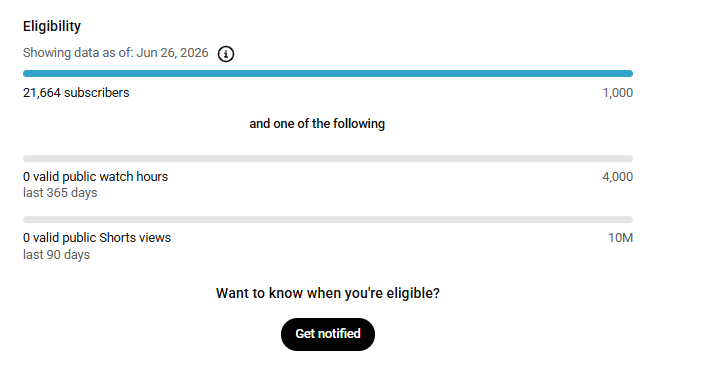Click the 4,000 watch hours threshold

[x=618, y=177]
